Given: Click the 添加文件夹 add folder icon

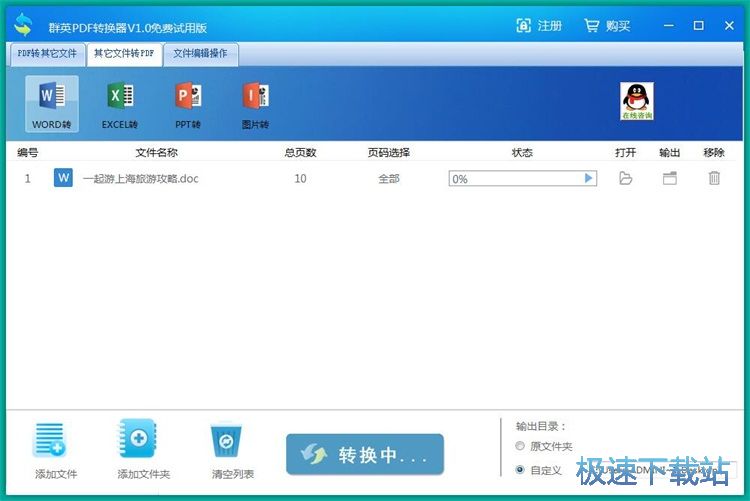Looking at the screenshot, I should pos(138,438).
